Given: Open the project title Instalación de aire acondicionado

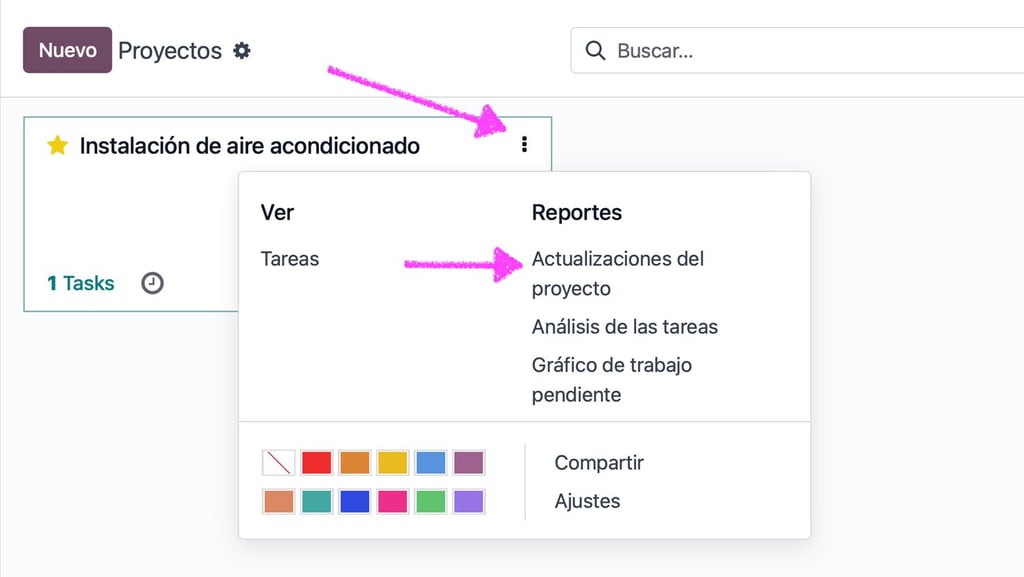Looking at the screenshot, I should click(249, 146).
